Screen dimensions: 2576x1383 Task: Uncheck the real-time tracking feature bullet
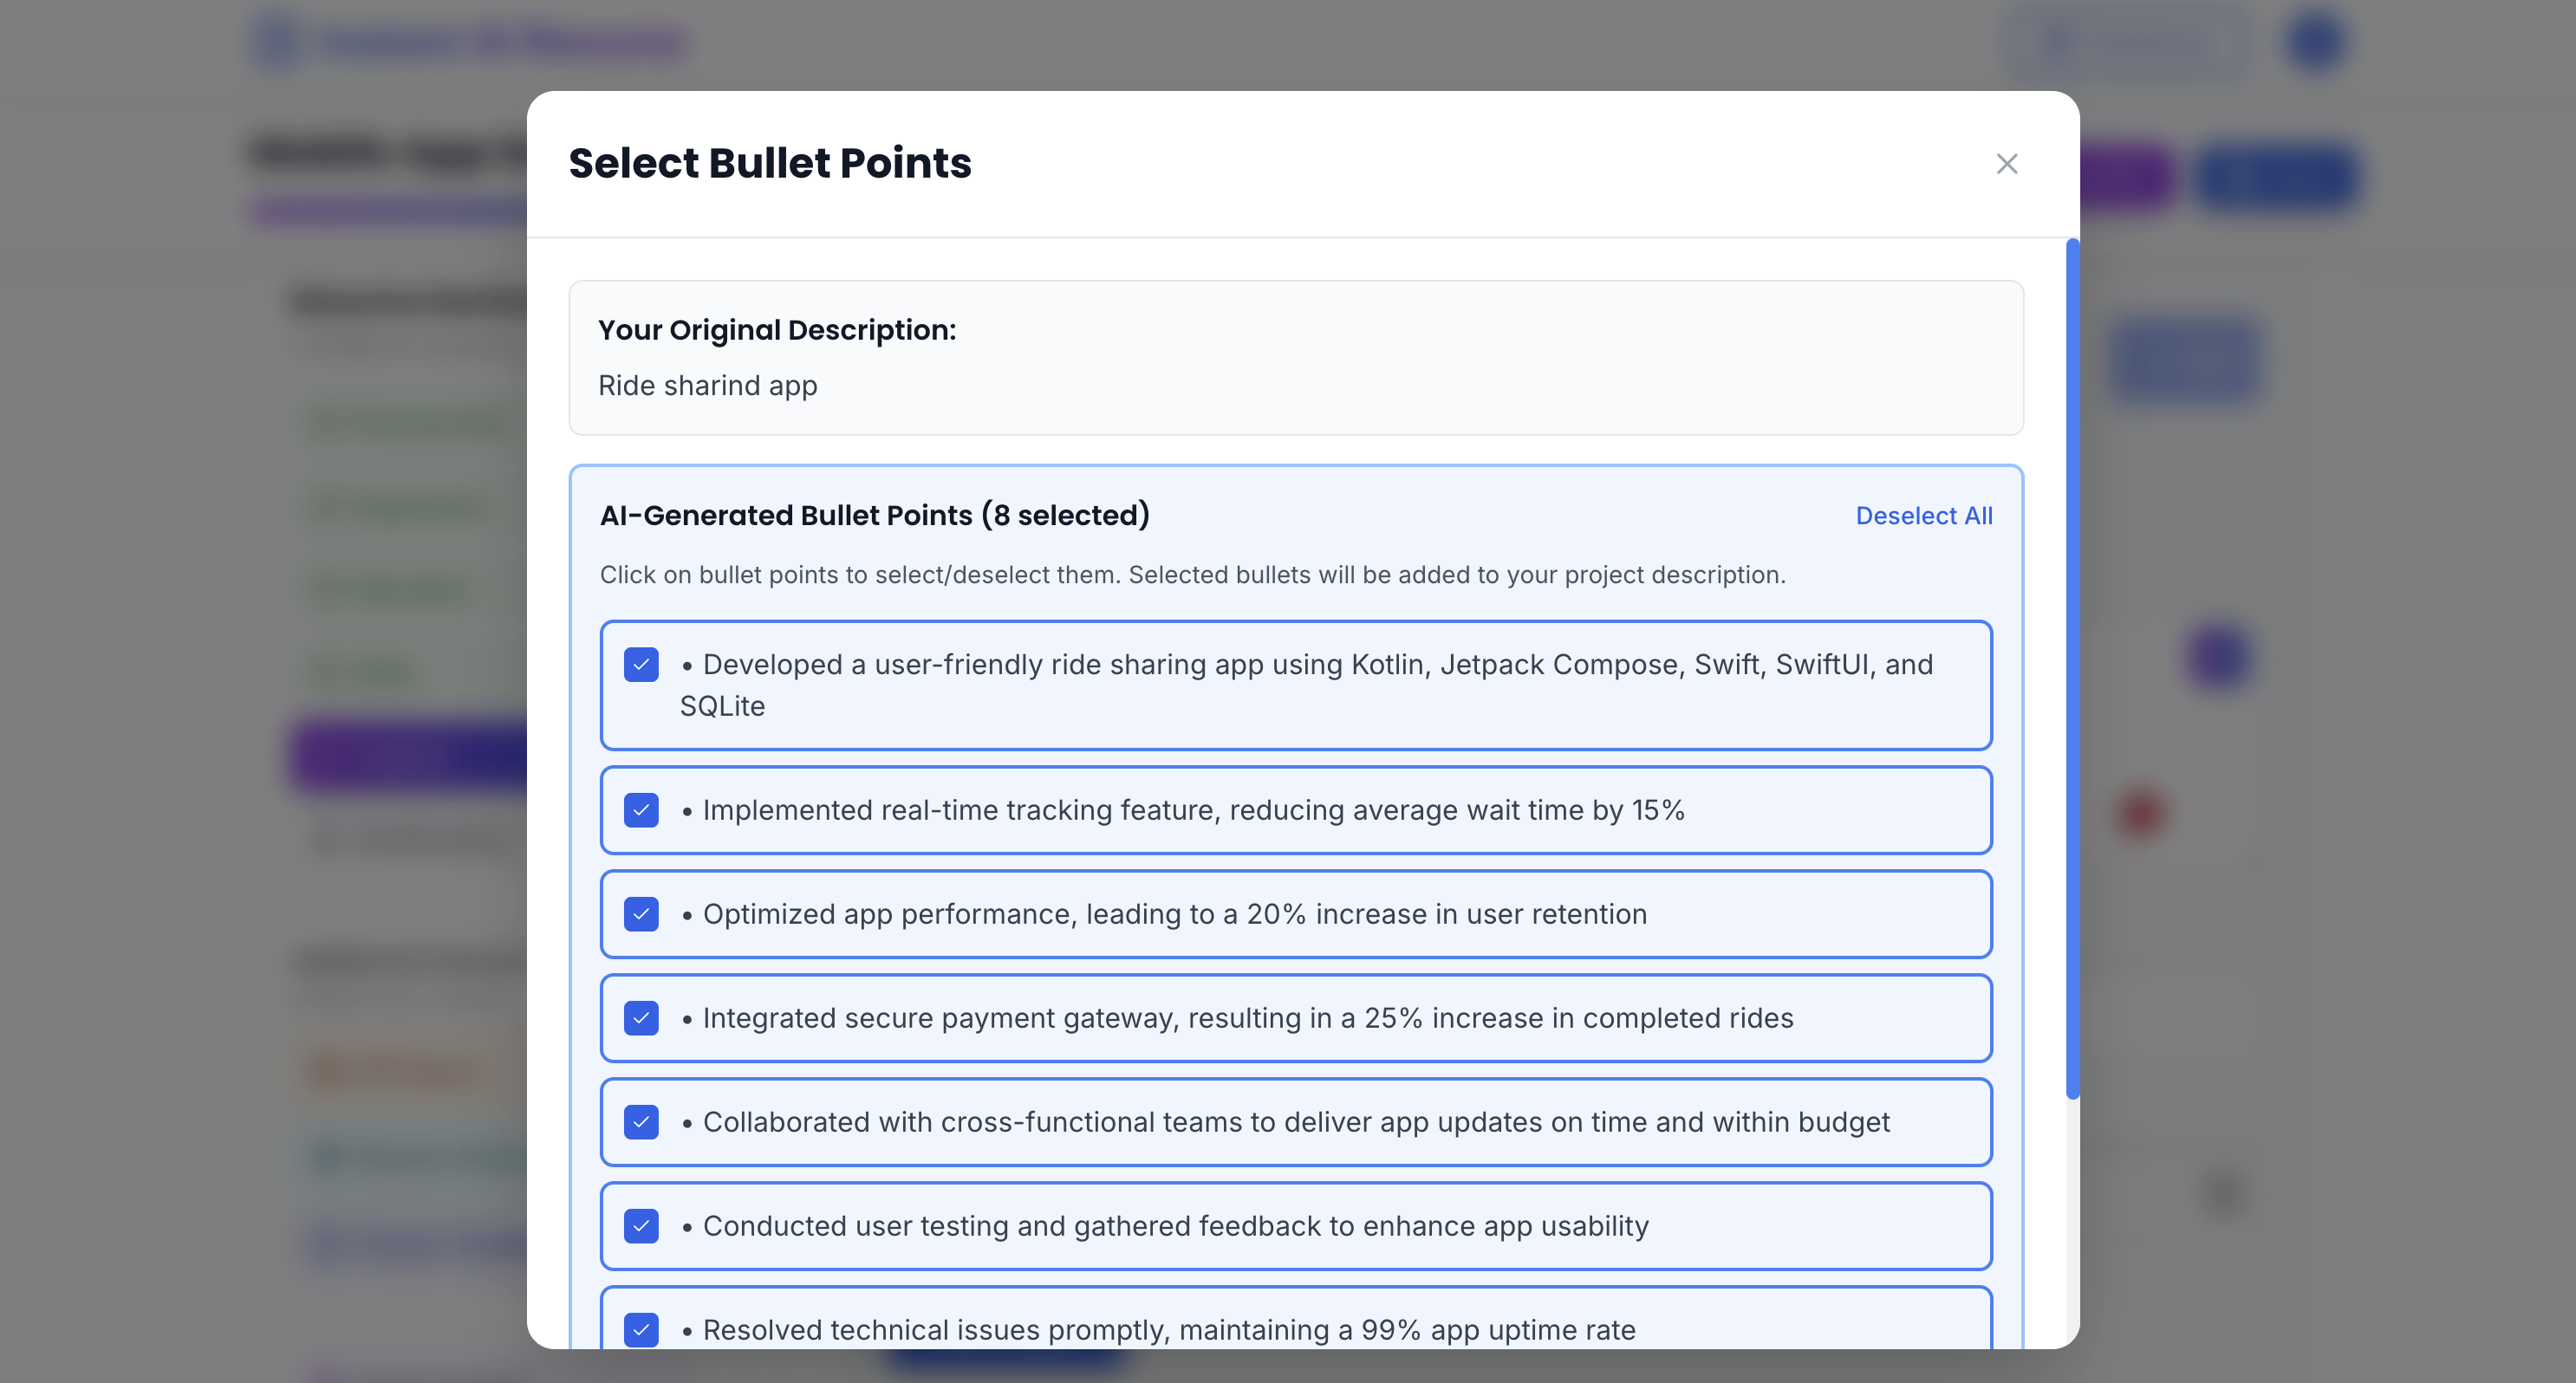pos(641,810)
